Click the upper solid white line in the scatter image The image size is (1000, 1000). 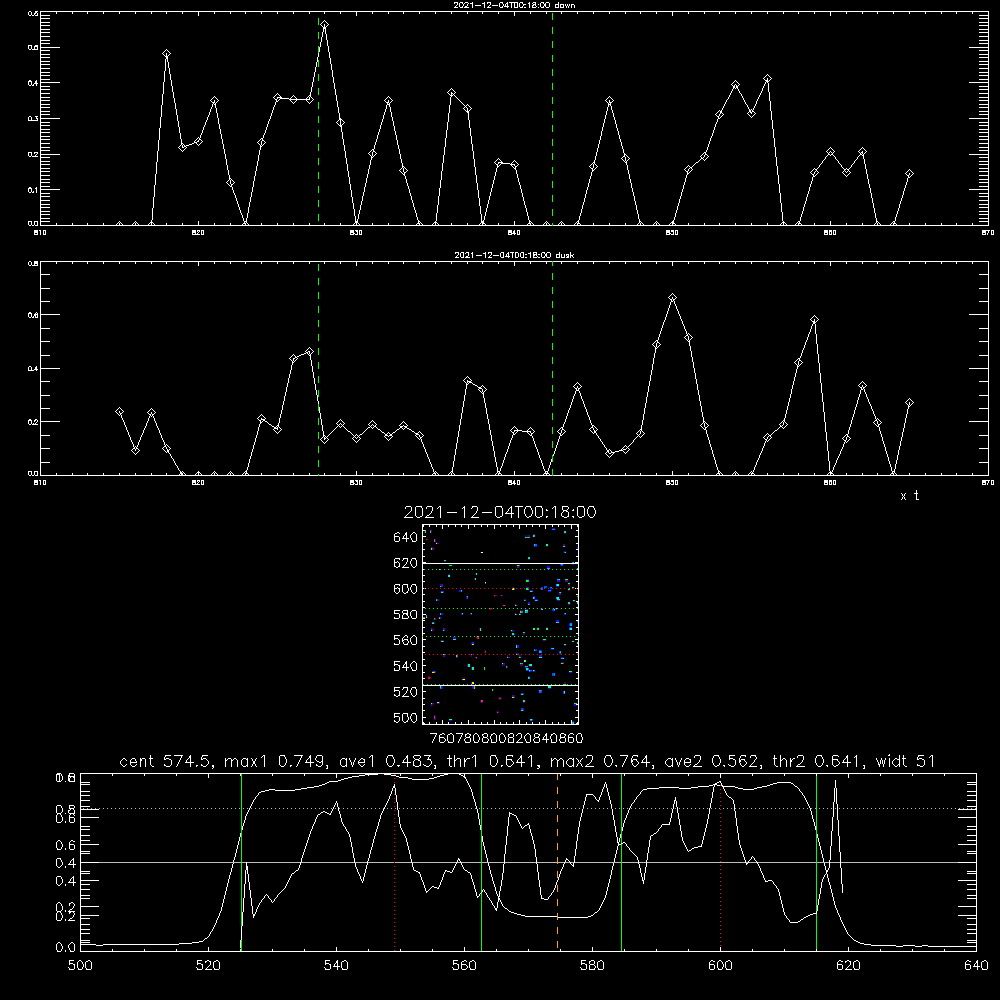501,564
